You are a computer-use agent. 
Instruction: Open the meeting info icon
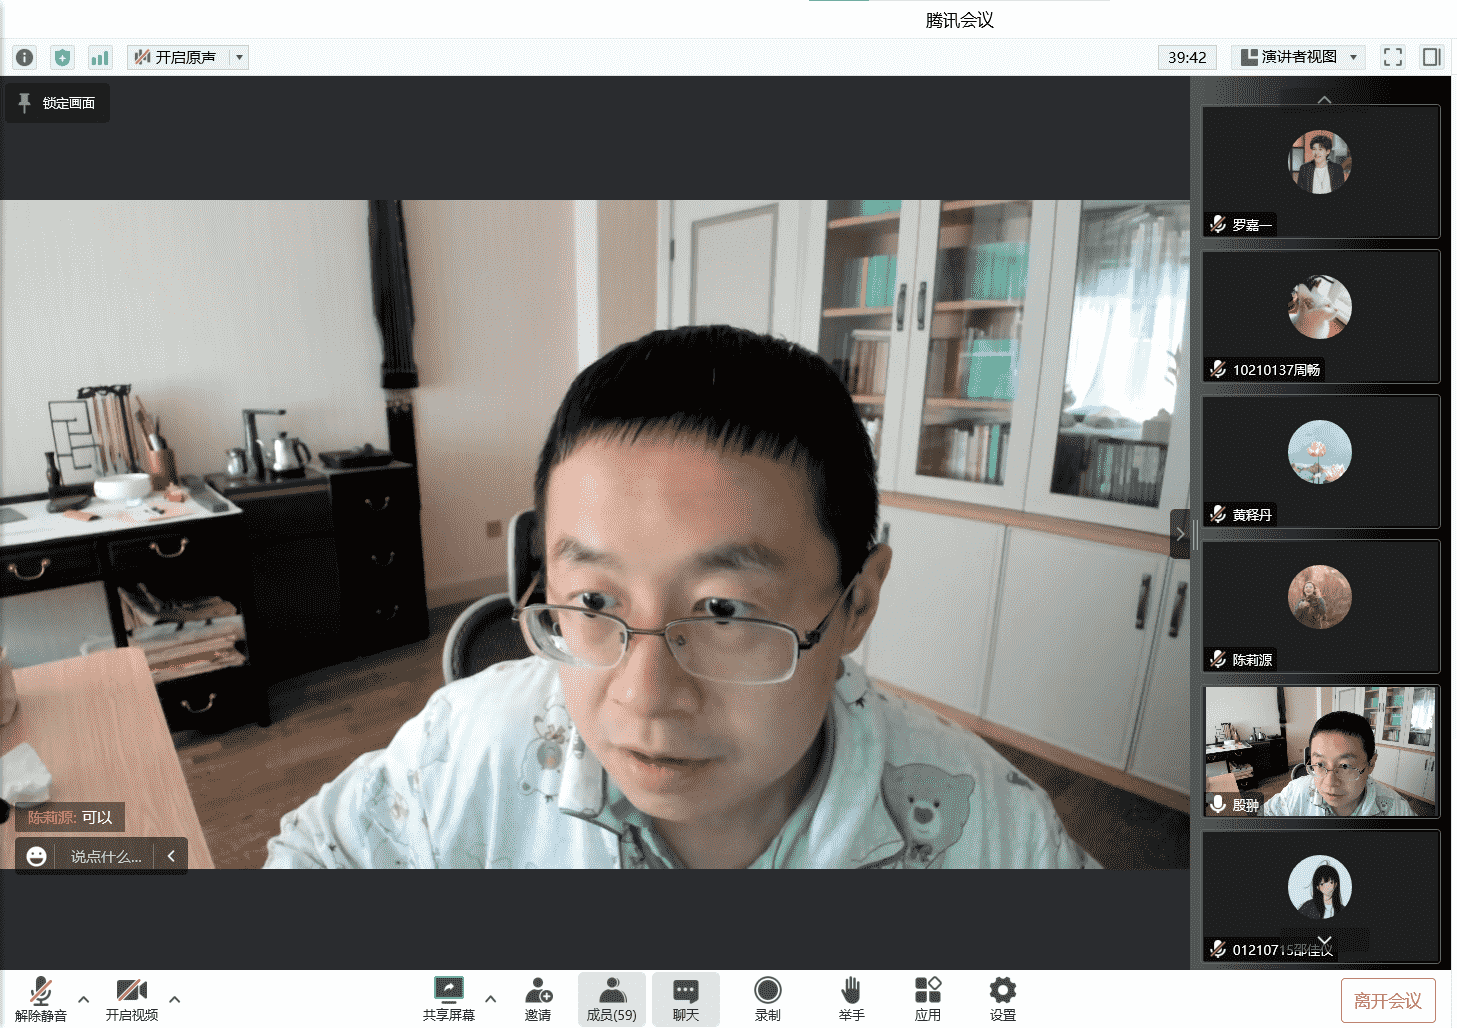click(25, 57)
